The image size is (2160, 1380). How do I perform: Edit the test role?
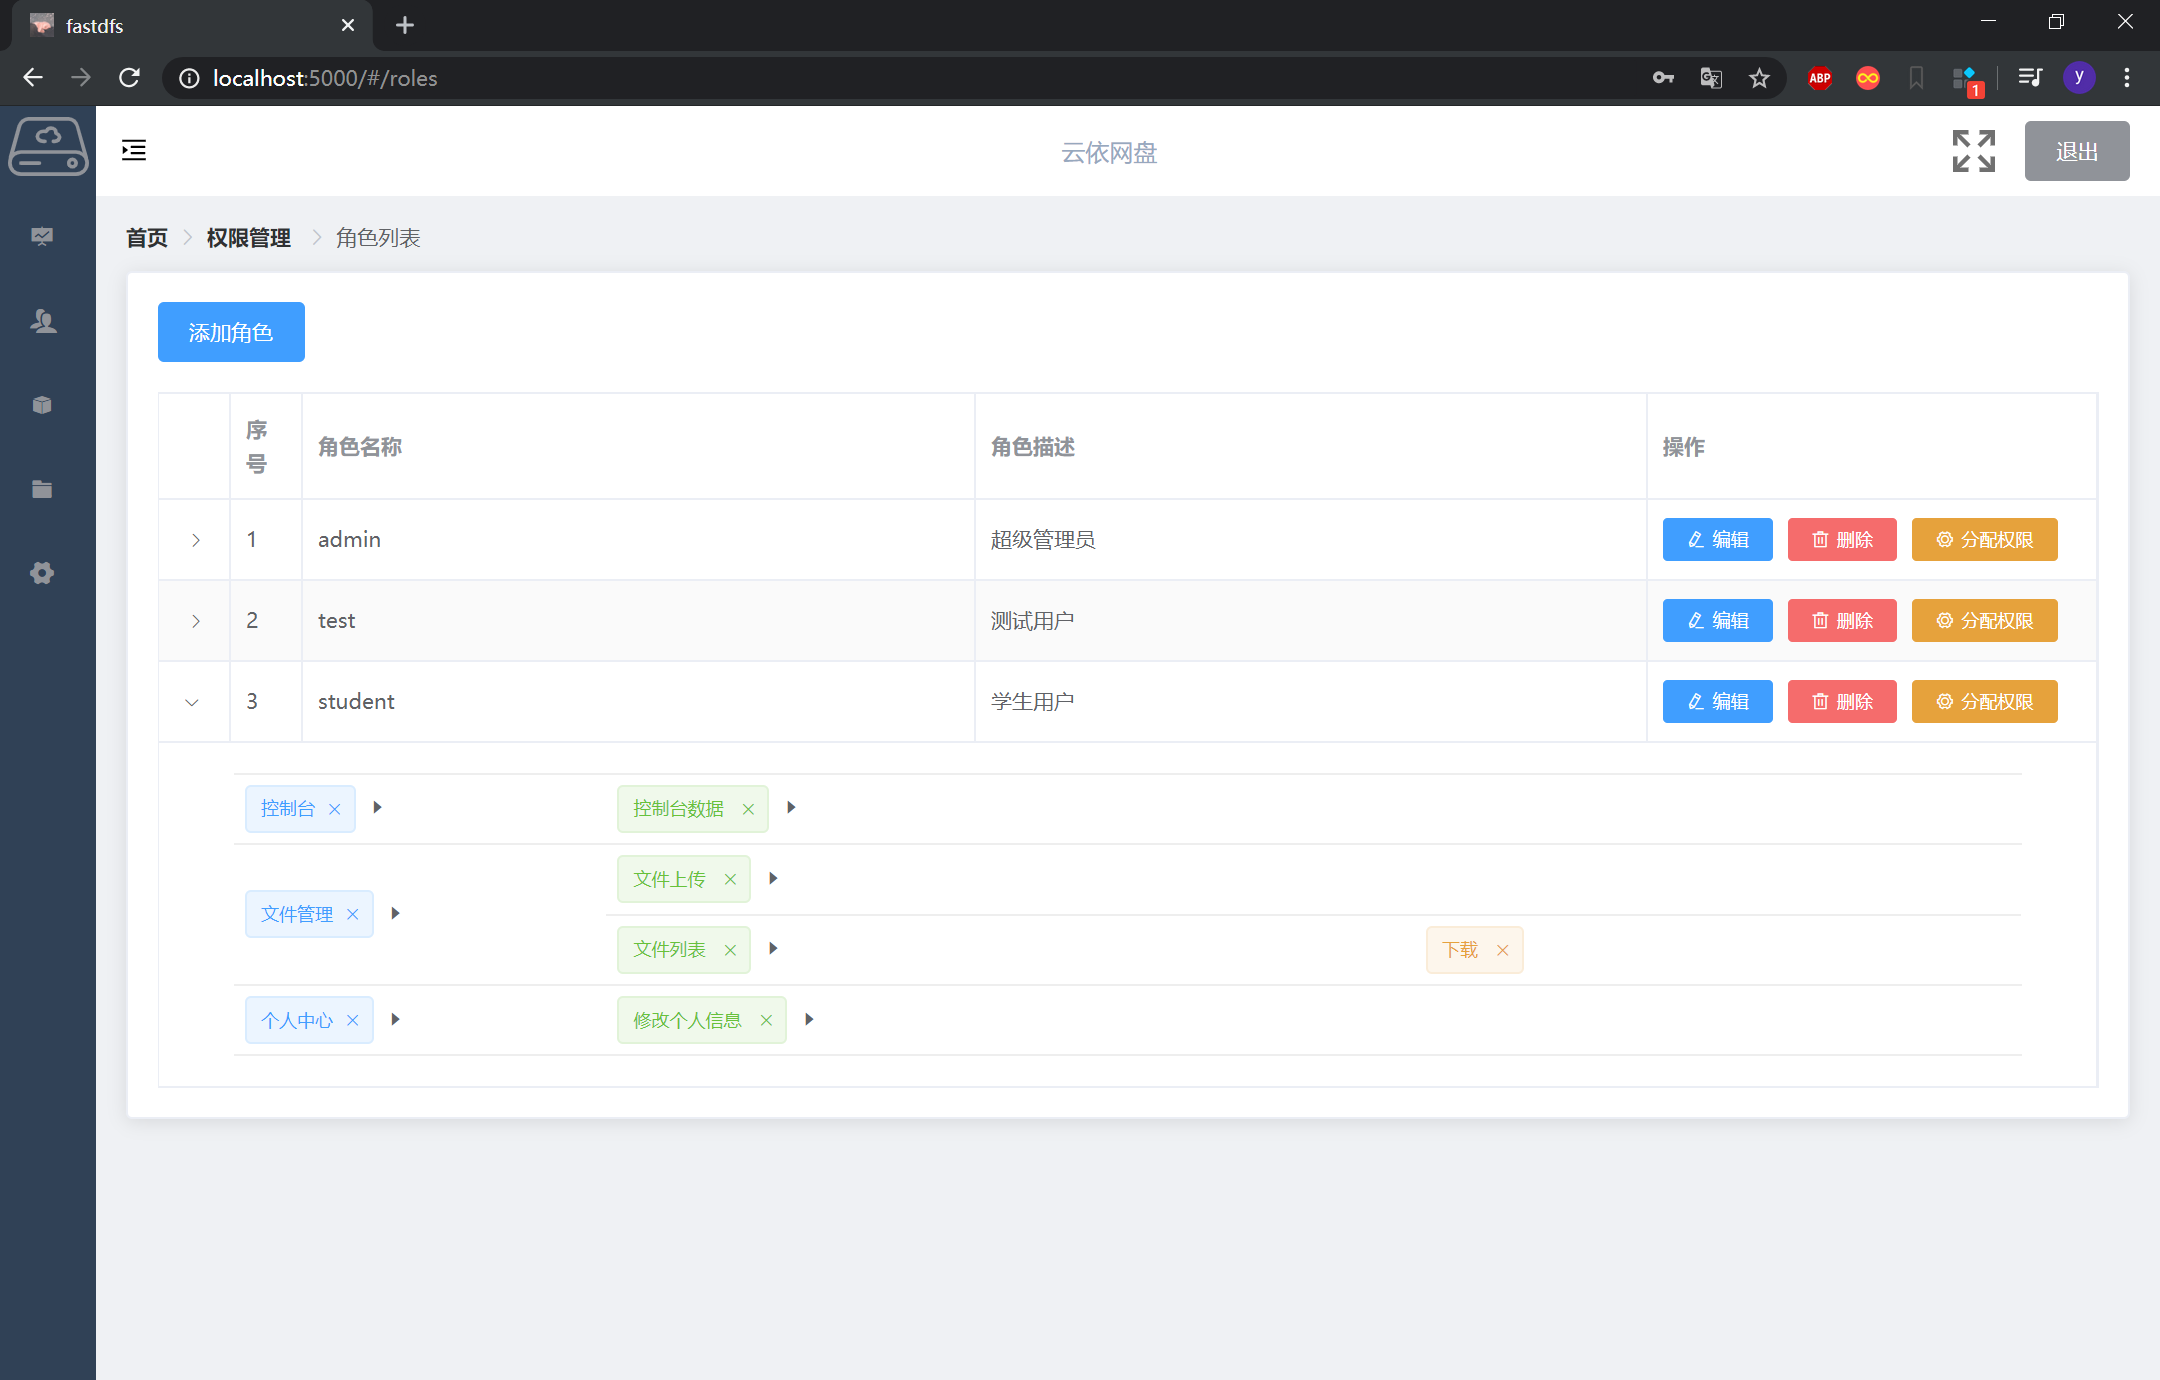point(1717,621)
